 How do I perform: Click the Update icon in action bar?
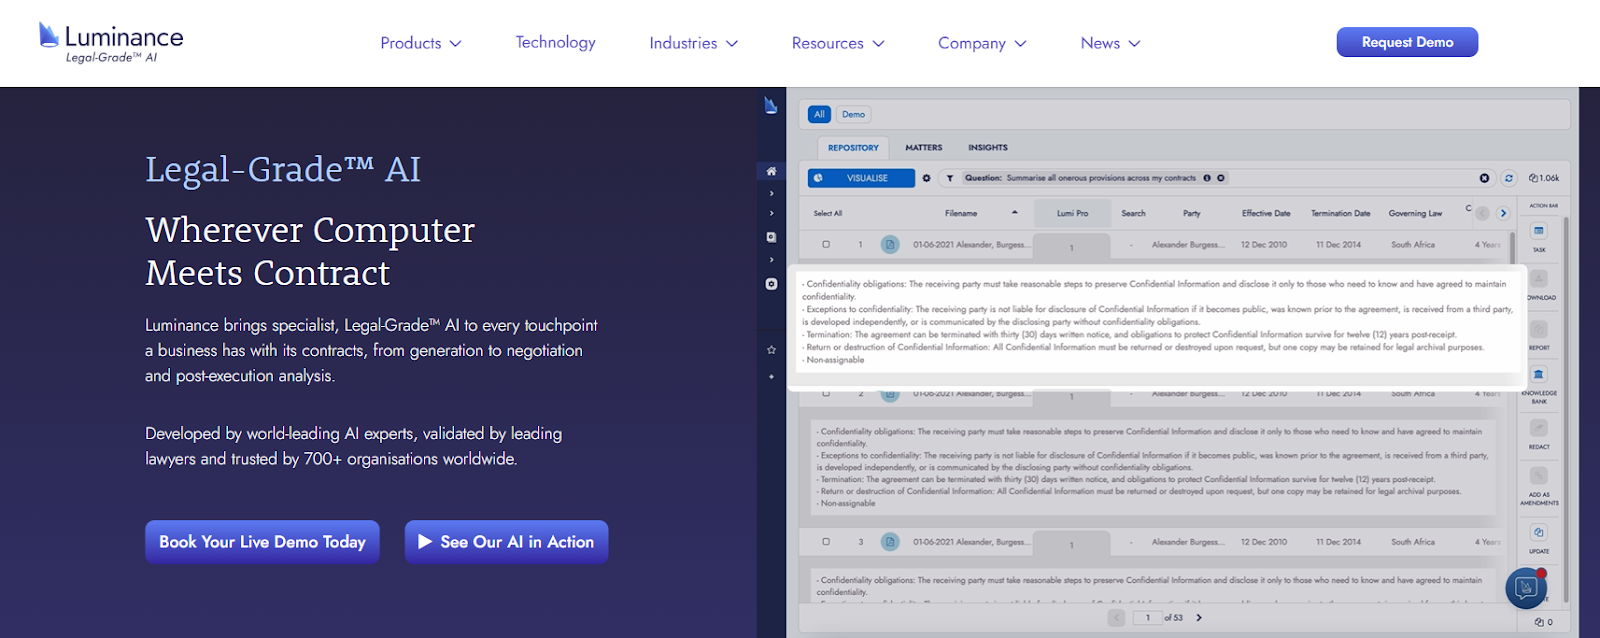(1539, 532)
